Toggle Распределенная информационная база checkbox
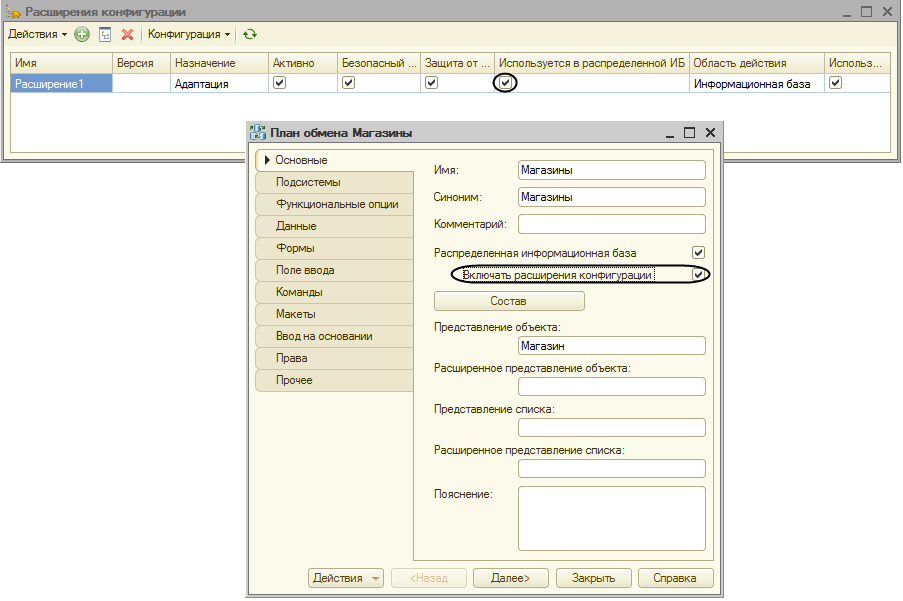This screenshot has height=601, width=903. pos(698,253)
